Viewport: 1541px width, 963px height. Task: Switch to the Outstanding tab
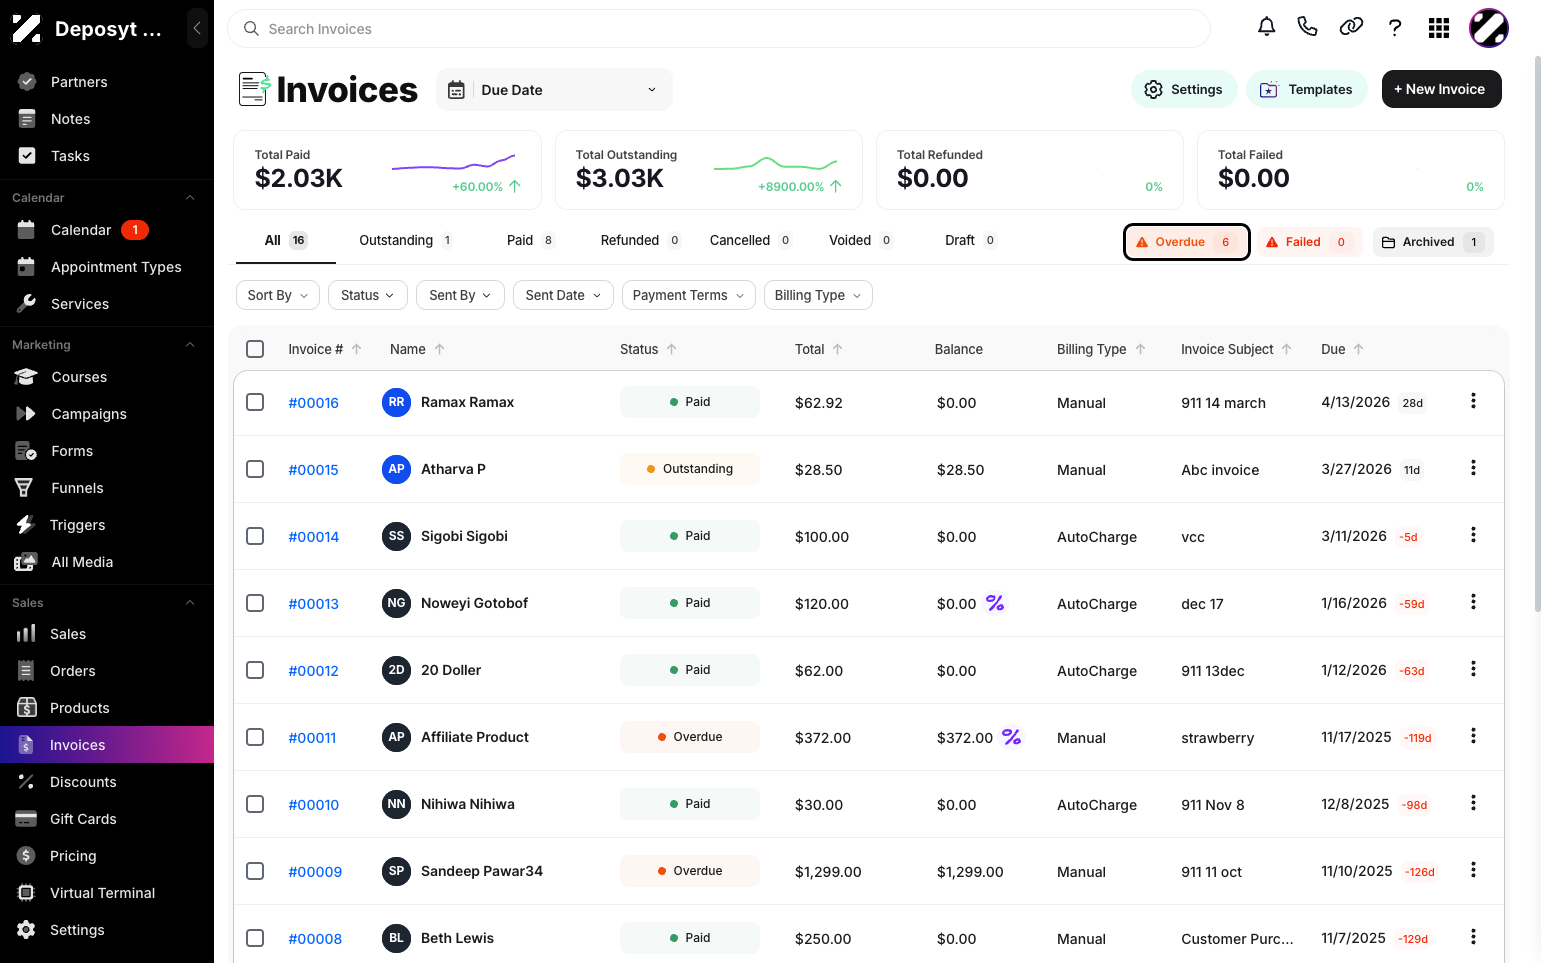point(406,240)
